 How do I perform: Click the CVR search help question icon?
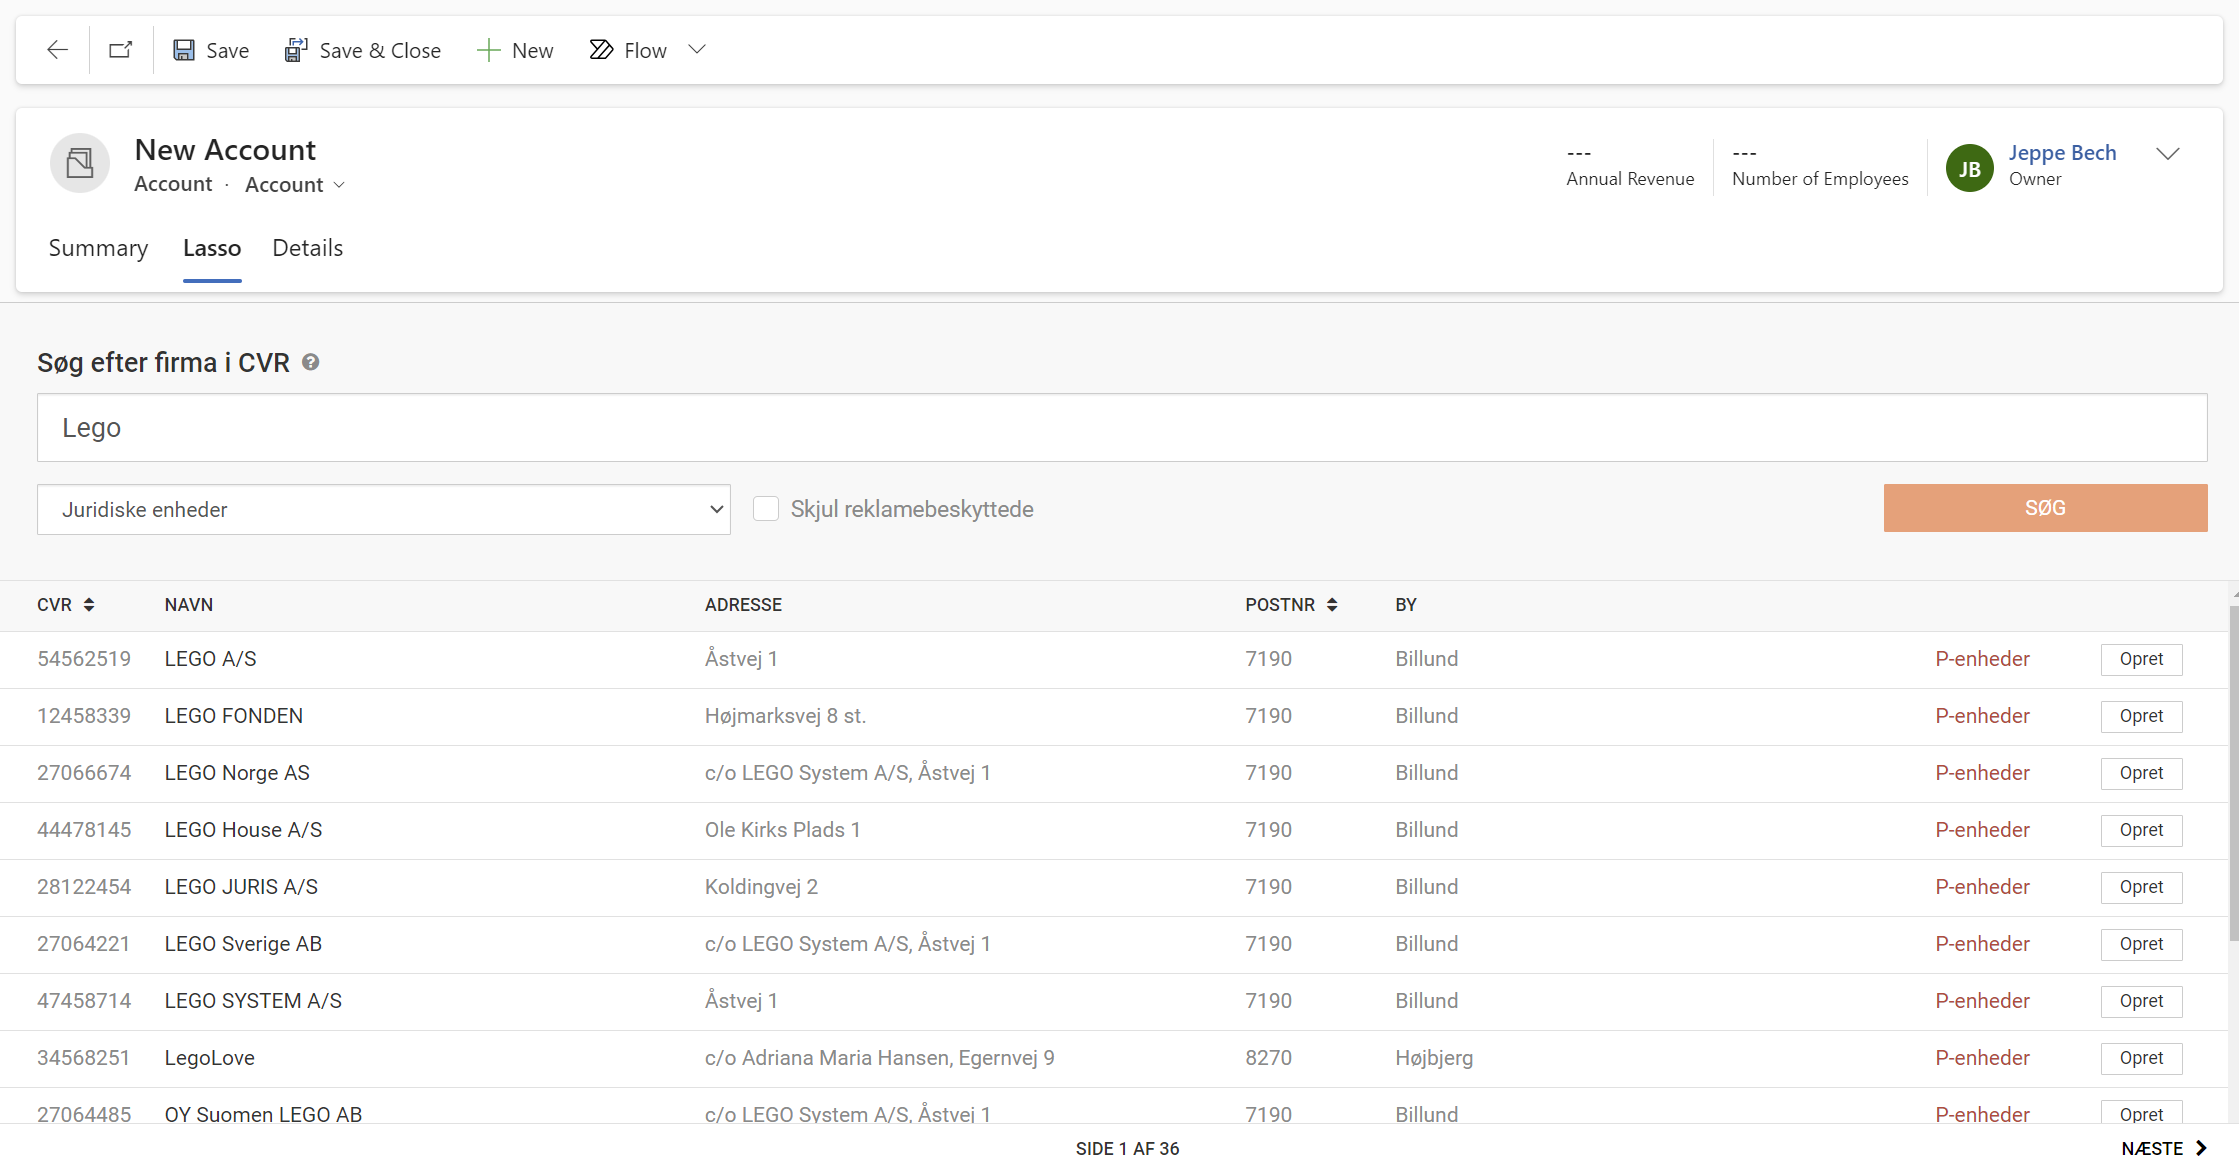[311, 362]
